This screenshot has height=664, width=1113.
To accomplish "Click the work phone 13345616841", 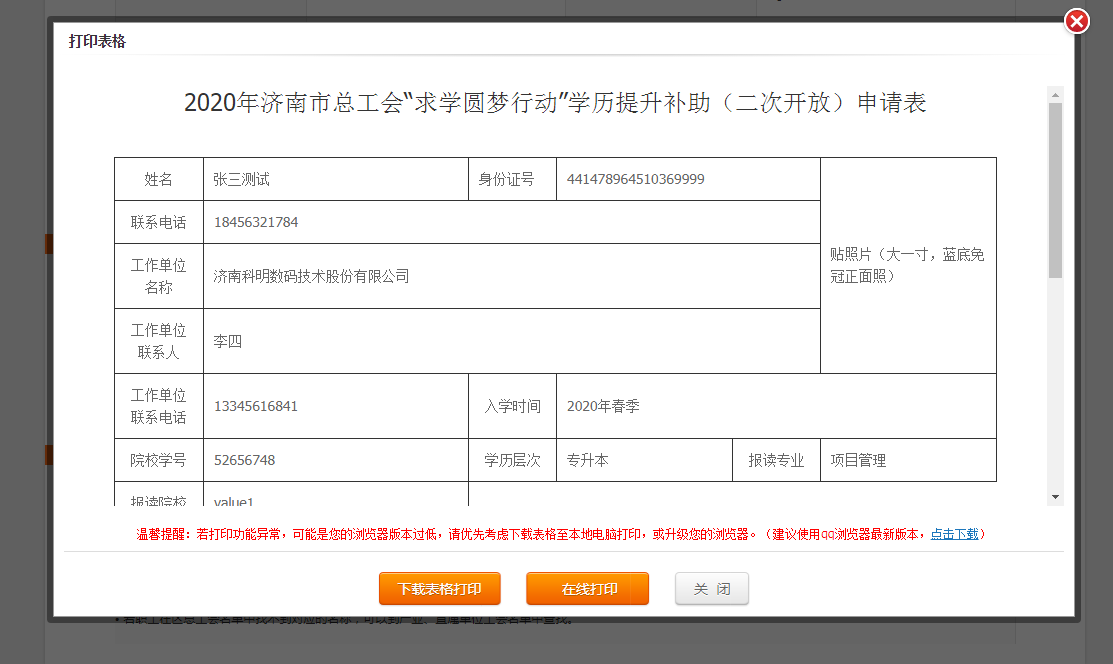I will (x=256, y=406).
